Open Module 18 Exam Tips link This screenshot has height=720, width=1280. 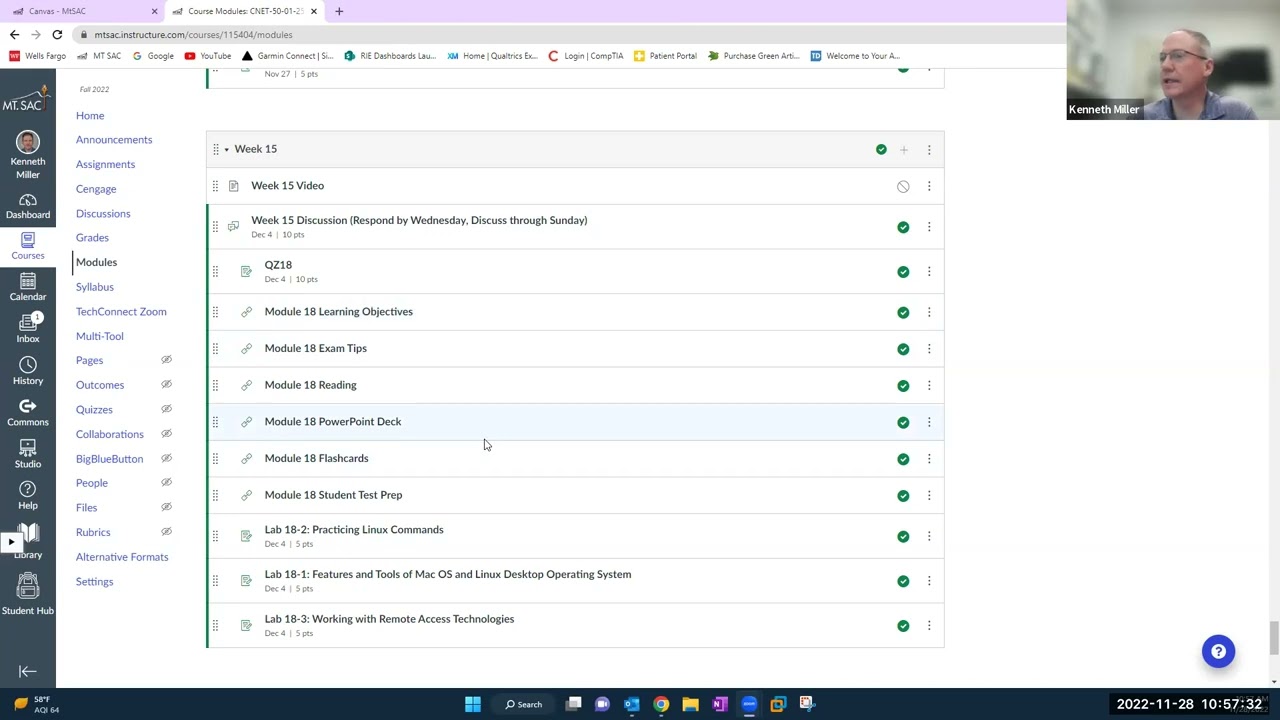coord(315,348)
